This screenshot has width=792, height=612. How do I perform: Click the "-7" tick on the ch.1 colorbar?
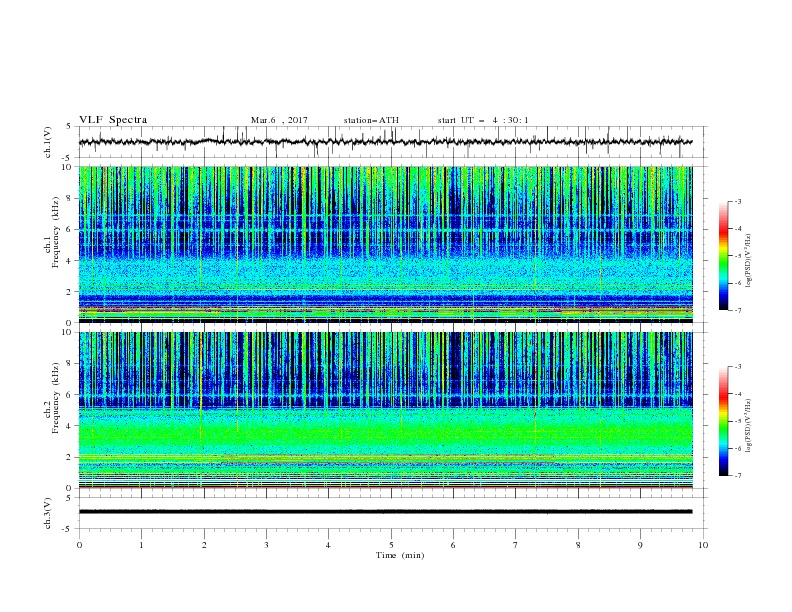(737, 310)
